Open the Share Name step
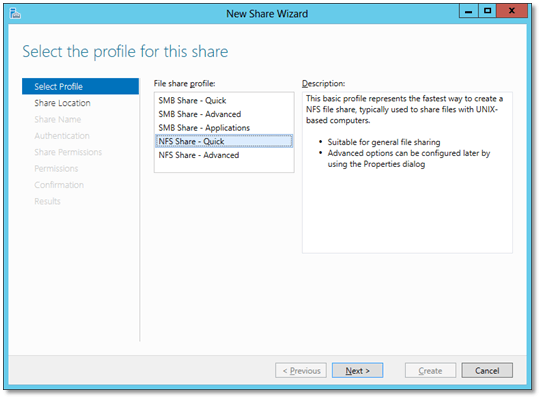The height and width of the screenshot is (399, 541). click(58, 119)
